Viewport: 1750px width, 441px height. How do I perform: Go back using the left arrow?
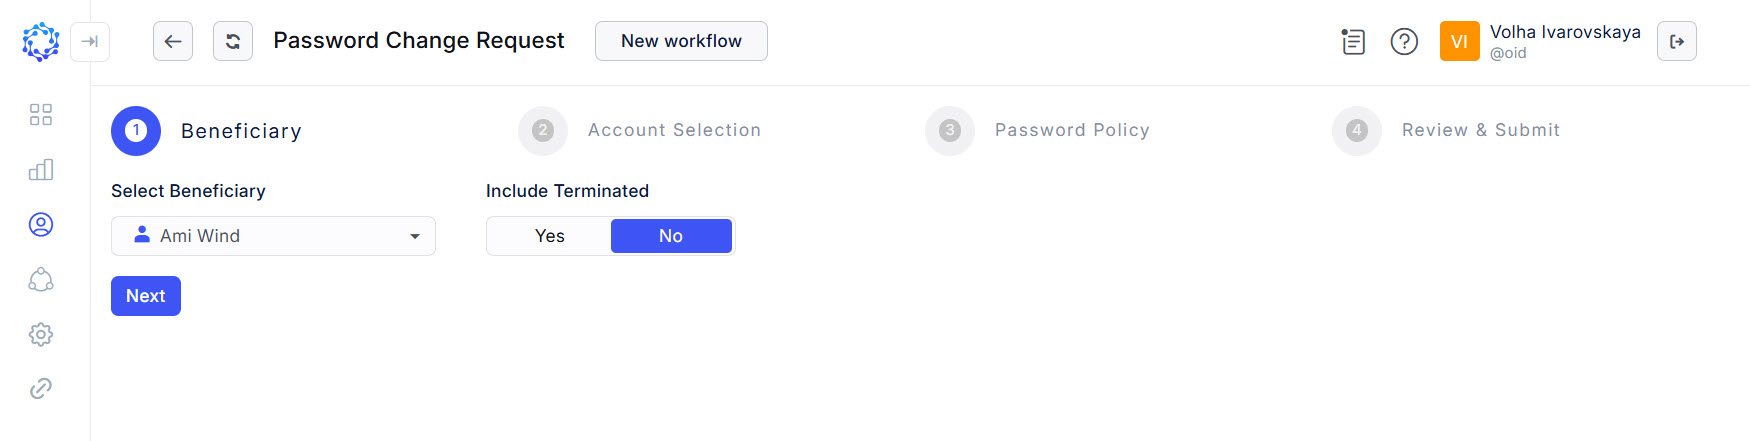click(173, 41)
